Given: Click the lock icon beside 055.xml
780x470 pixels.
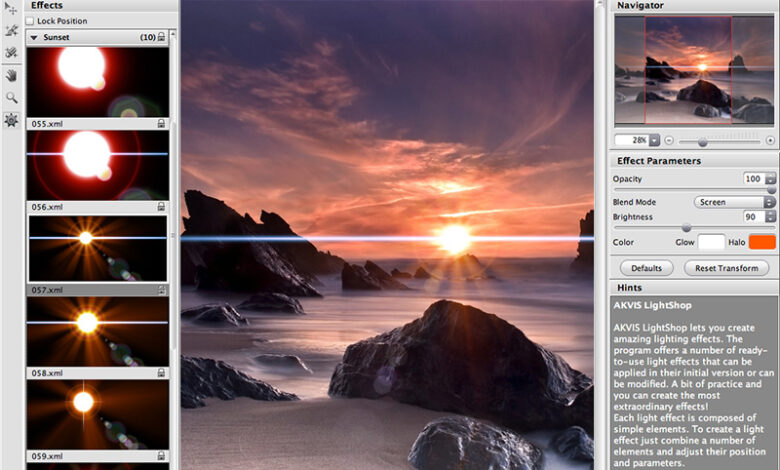Looking at the screenshot, I should (x=161, y=123).
